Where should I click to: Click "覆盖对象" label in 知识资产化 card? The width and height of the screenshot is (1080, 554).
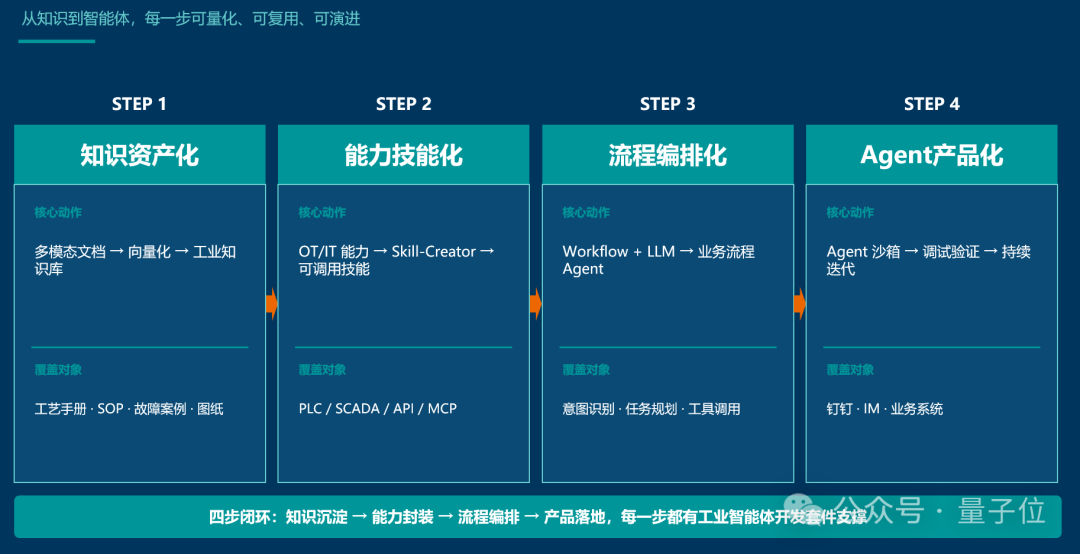pyautogui.click(x=58, y=370)
